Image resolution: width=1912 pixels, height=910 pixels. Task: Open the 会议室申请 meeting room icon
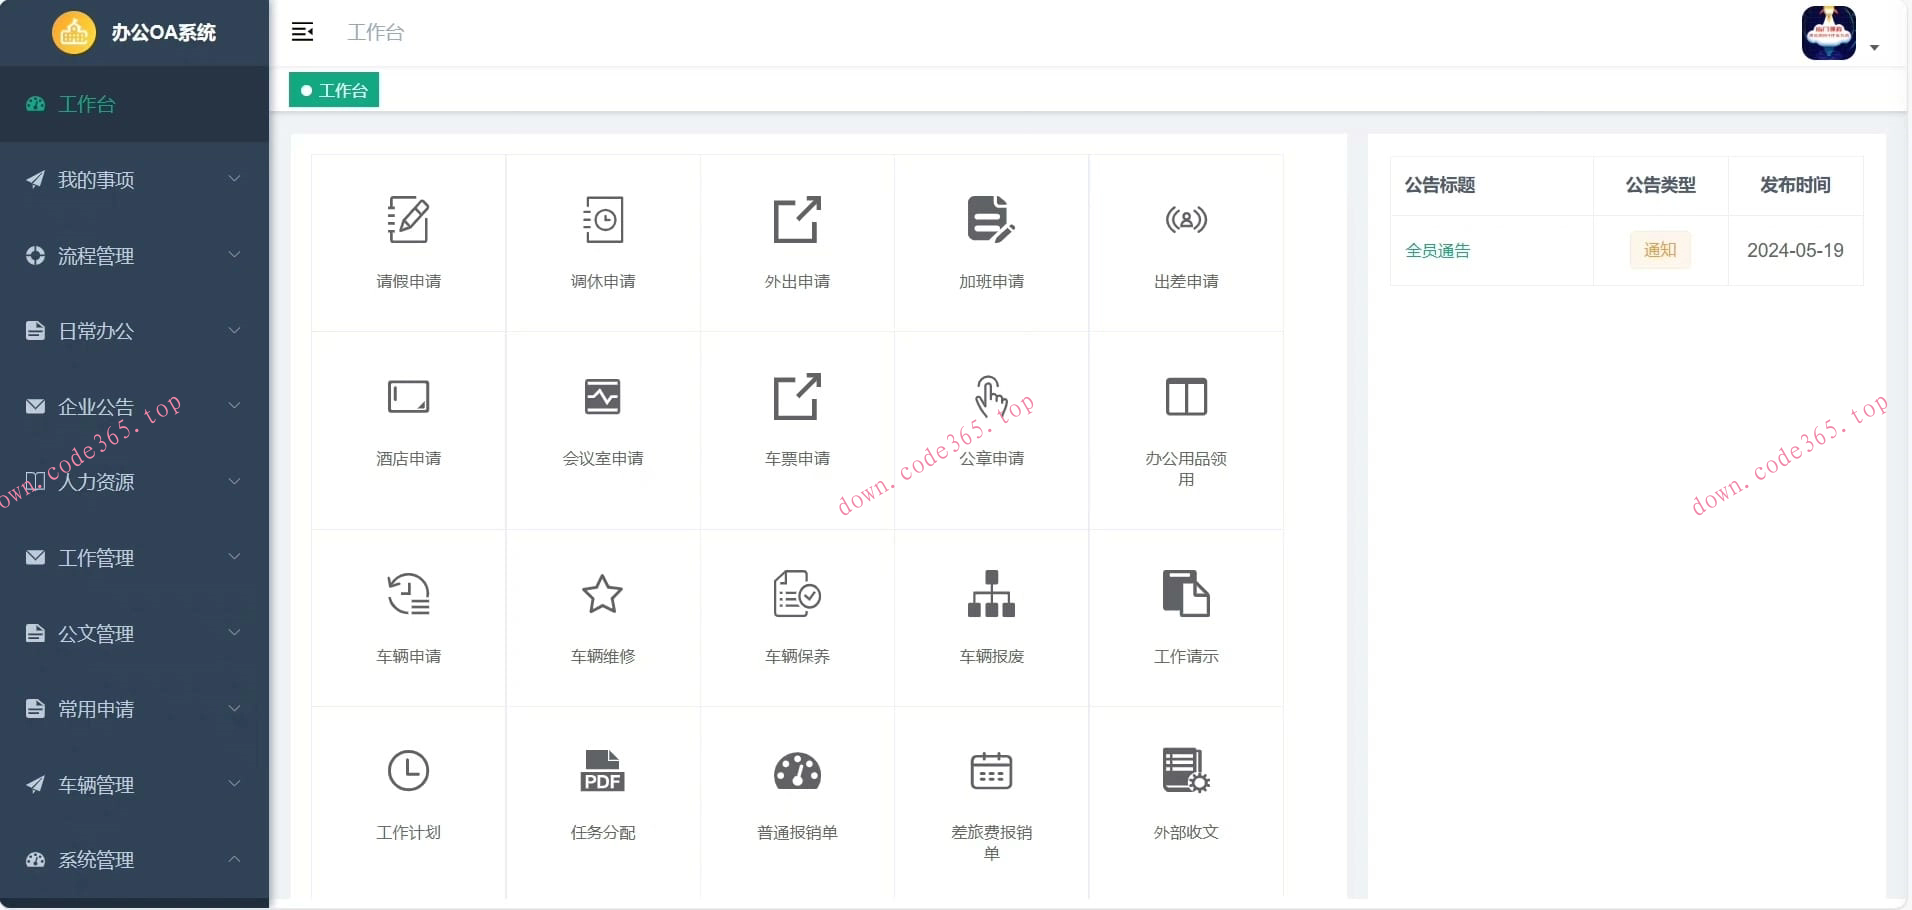pyautogui.click(x=601, y=420)
